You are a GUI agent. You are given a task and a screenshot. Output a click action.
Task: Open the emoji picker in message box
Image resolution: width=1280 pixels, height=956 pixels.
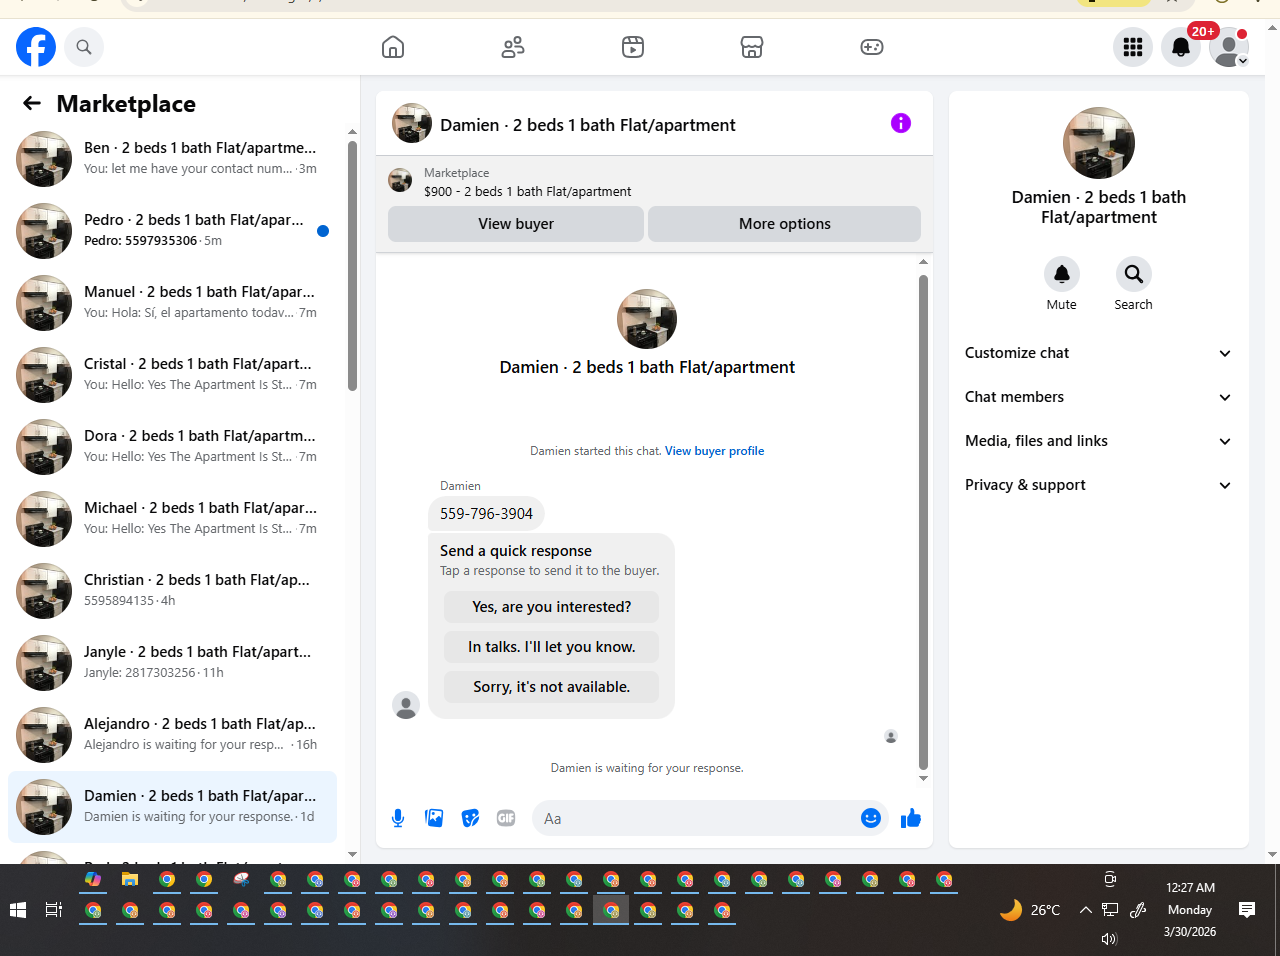click(x=871, y=818)
